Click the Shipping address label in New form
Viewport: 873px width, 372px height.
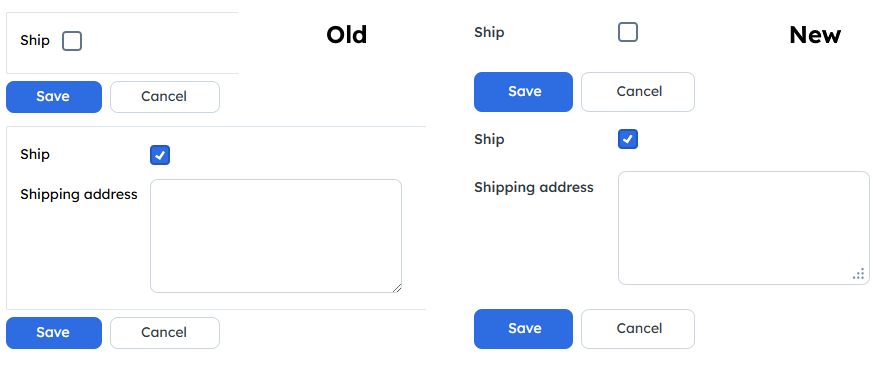pos(534,188)
